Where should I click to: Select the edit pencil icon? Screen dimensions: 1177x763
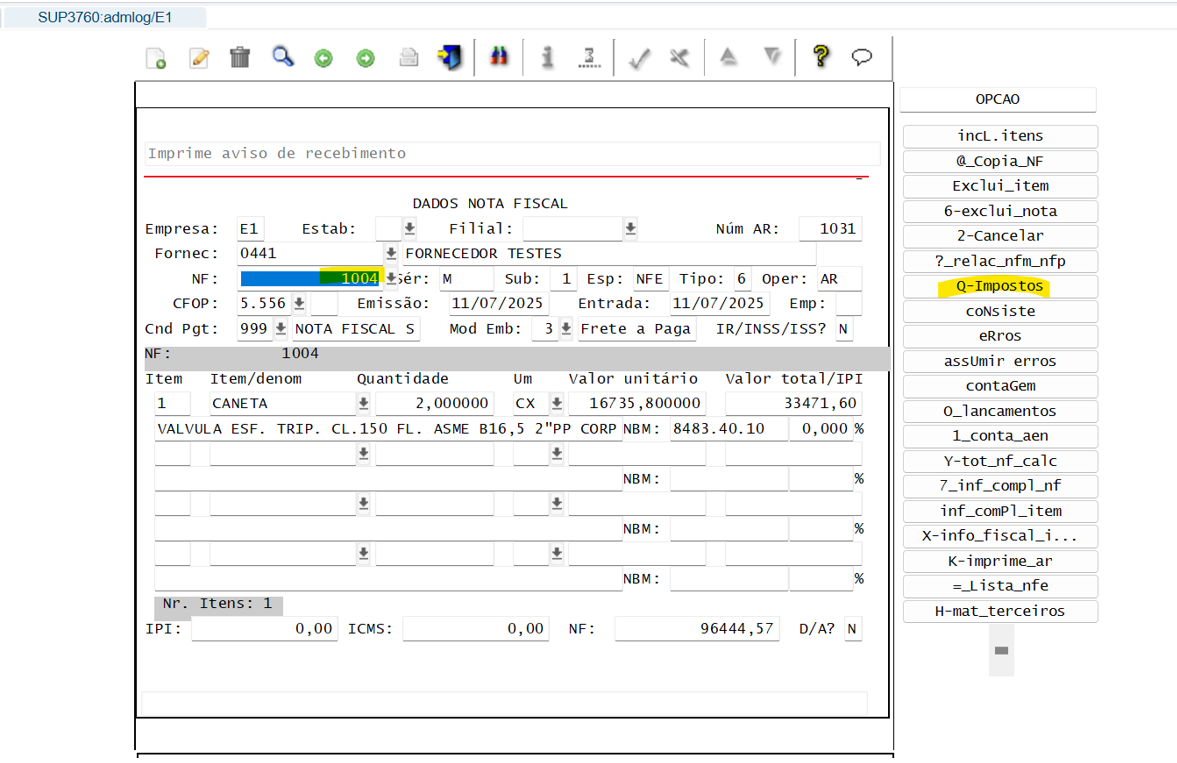pyautogui.click(x=198, y=57)
